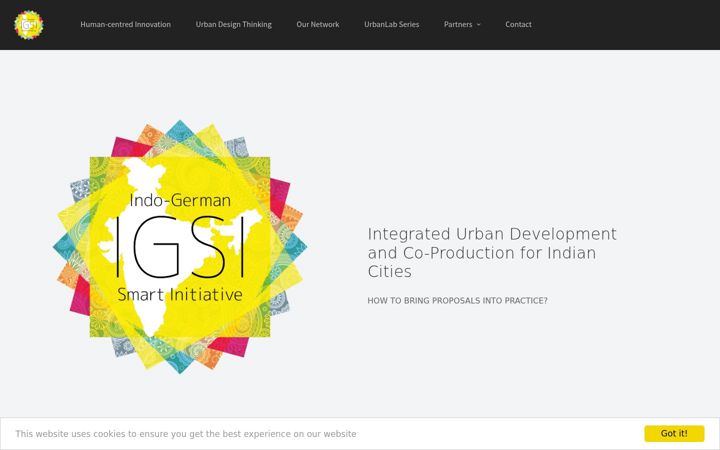Dismiss the cookie notice with Got it!
The image size is (720, 450).
pyautogui.click(x=674, y=433)
